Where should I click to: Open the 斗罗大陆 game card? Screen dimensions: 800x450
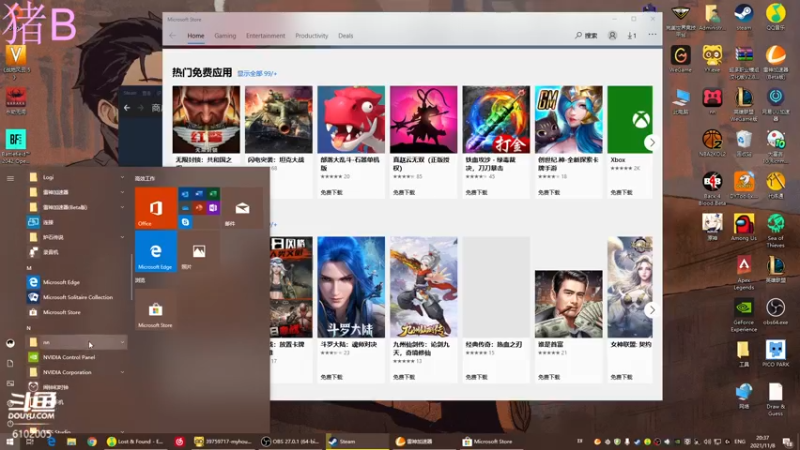click(x=351, y=309)
